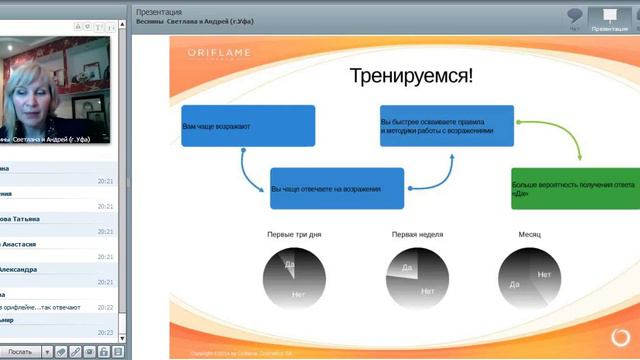Viewport: 640px width, 360px height.
Task: Click the Послать send button
Action: click(x=20, y=351)
